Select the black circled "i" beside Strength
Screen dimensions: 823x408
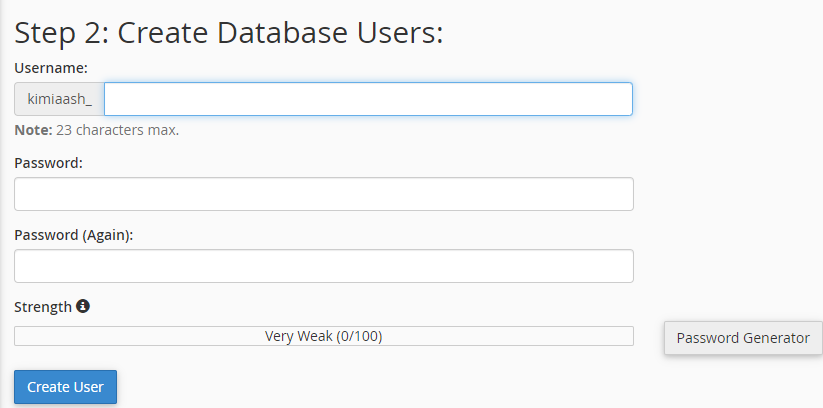pos(82,306)
